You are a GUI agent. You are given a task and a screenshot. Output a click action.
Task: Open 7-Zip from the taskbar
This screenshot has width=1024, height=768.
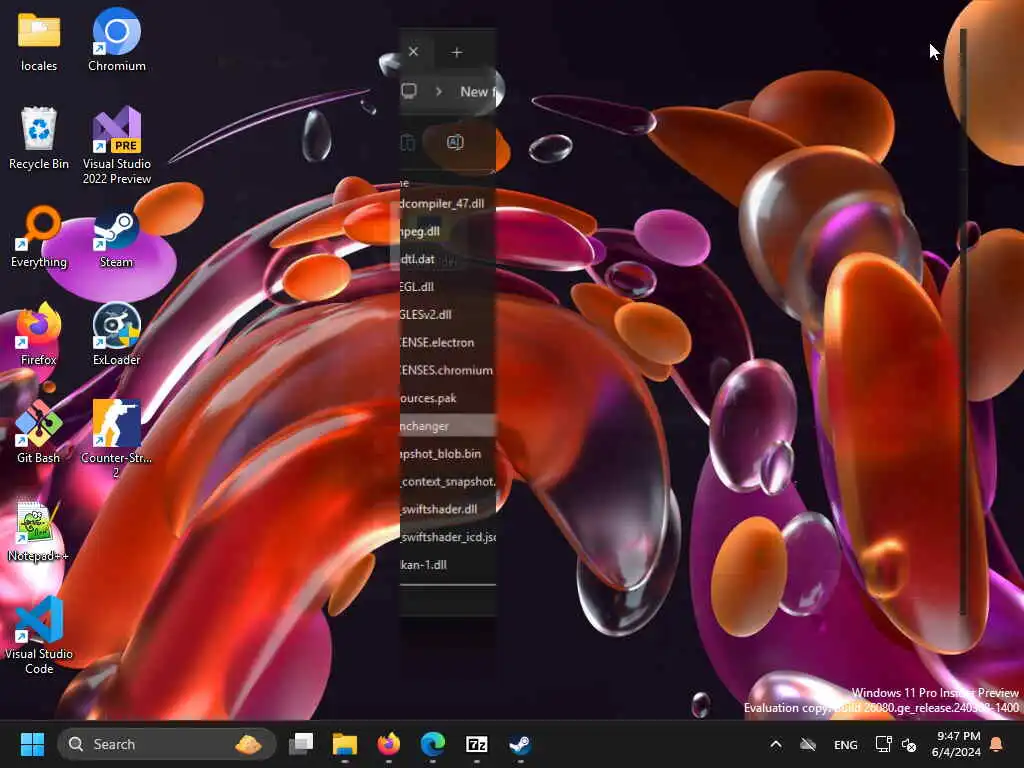tap(477, 744)
